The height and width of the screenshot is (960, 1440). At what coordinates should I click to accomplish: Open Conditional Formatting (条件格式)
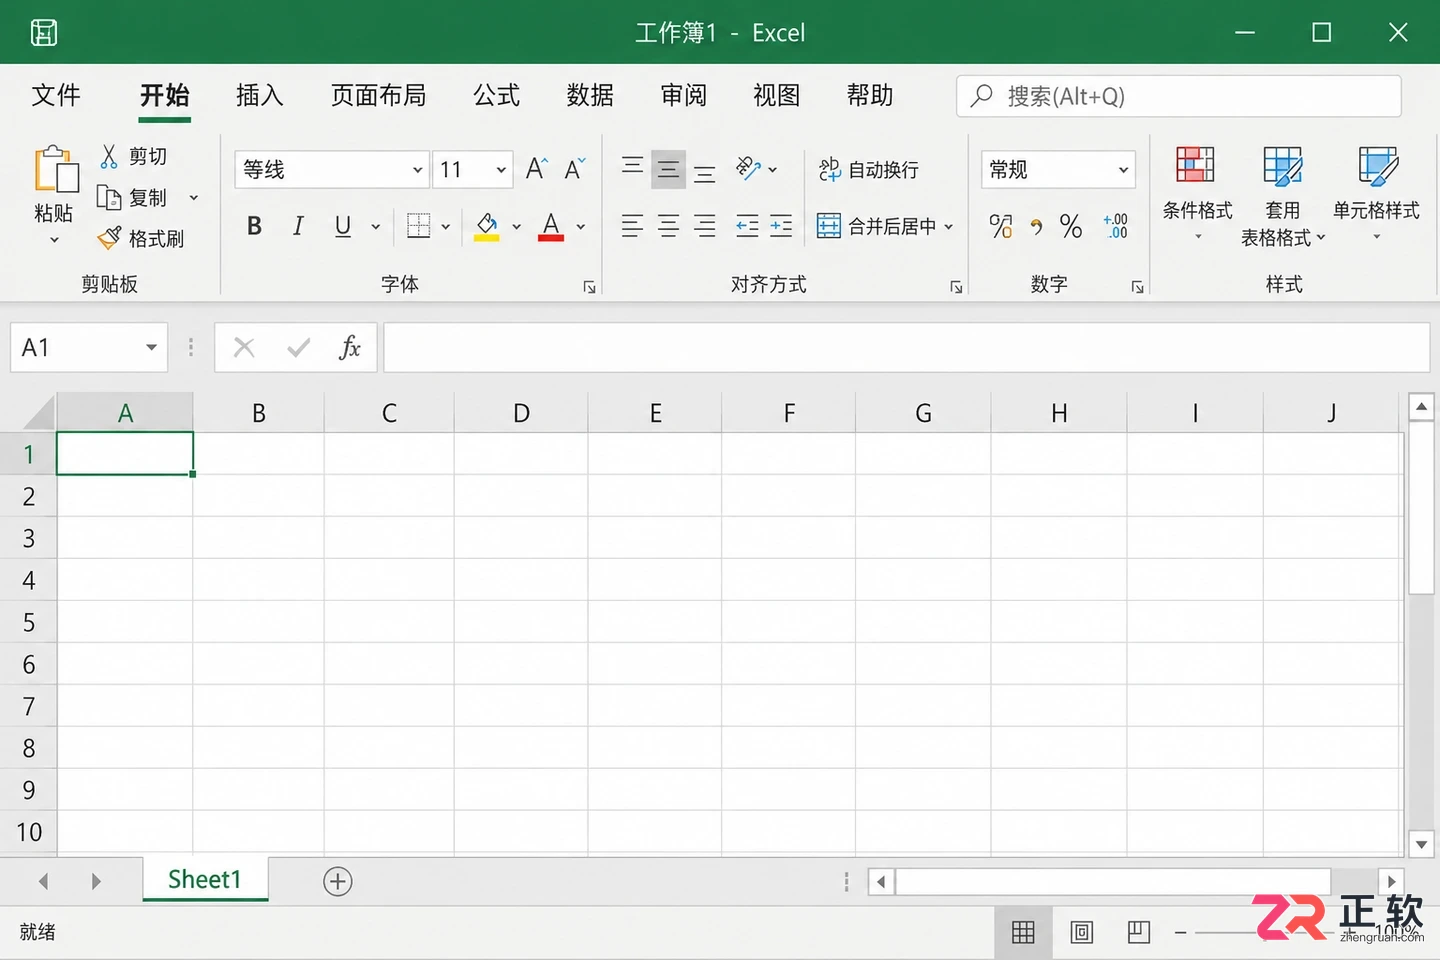pyautogui.click(x=1197, y=194)
